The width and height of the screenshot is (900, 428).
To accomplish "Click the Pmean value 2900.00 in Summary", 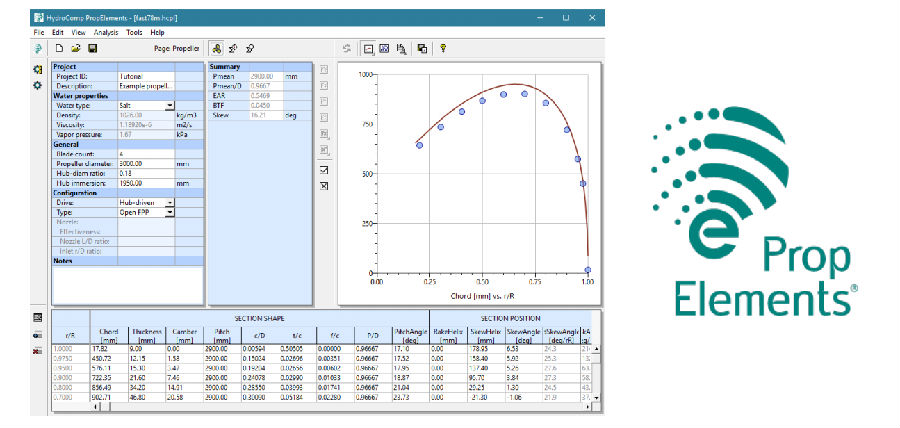I will pyautogui.click(x=266, y=76).
